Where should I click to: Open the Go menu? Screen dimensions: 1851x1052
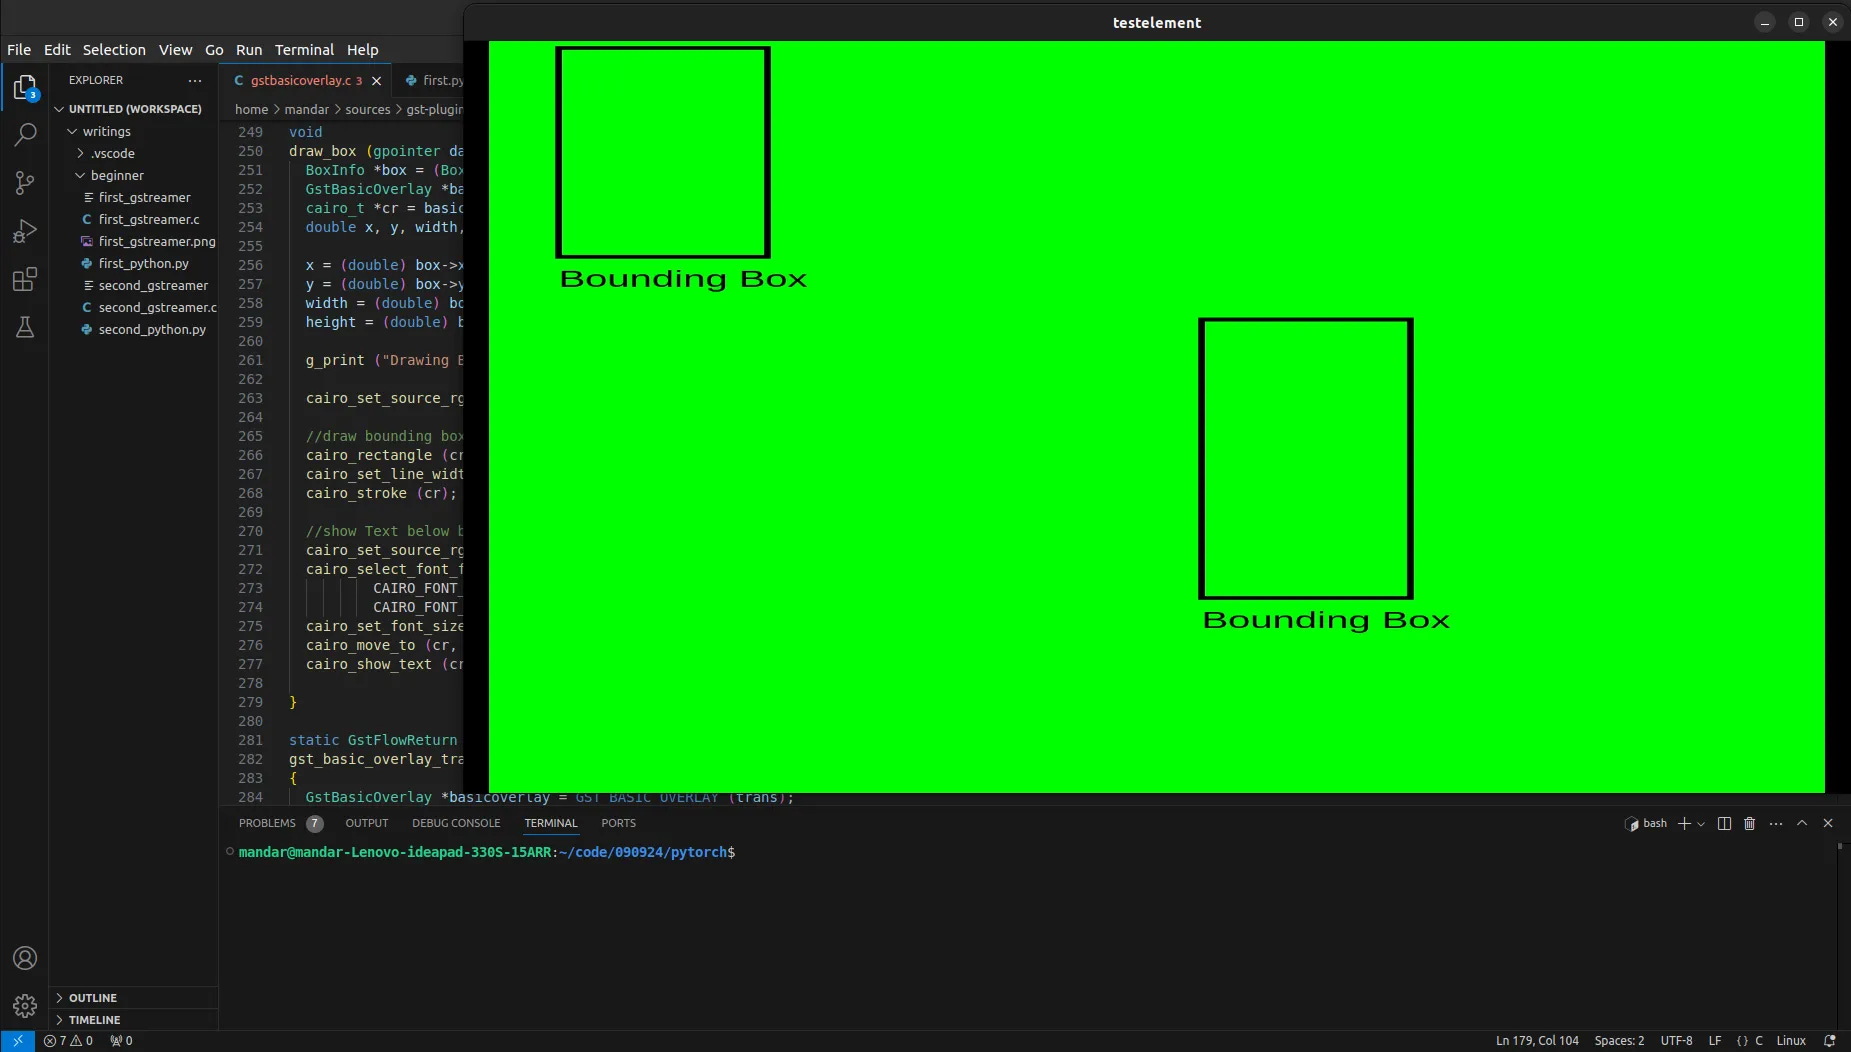pos(214,49)
